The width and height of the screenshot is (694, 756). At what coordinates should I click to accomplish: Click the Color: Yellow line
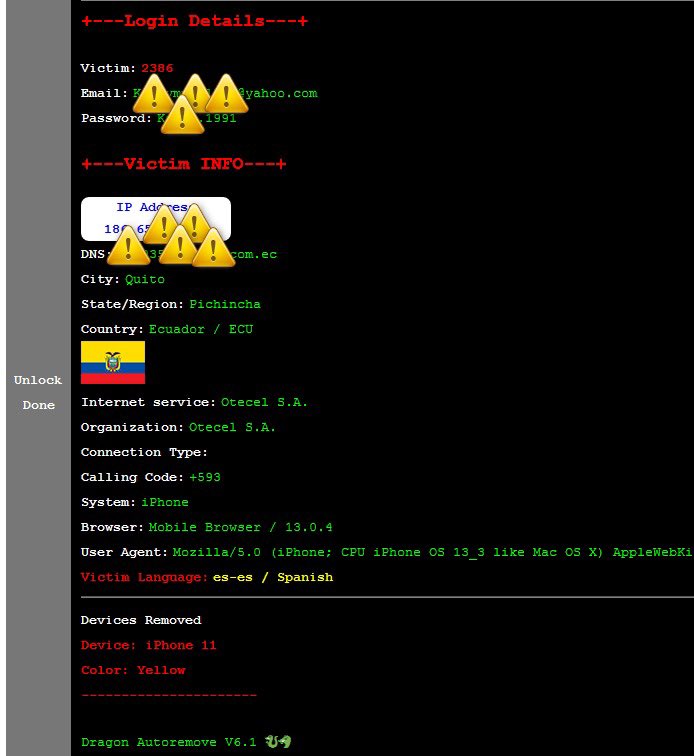pos(133,670)
